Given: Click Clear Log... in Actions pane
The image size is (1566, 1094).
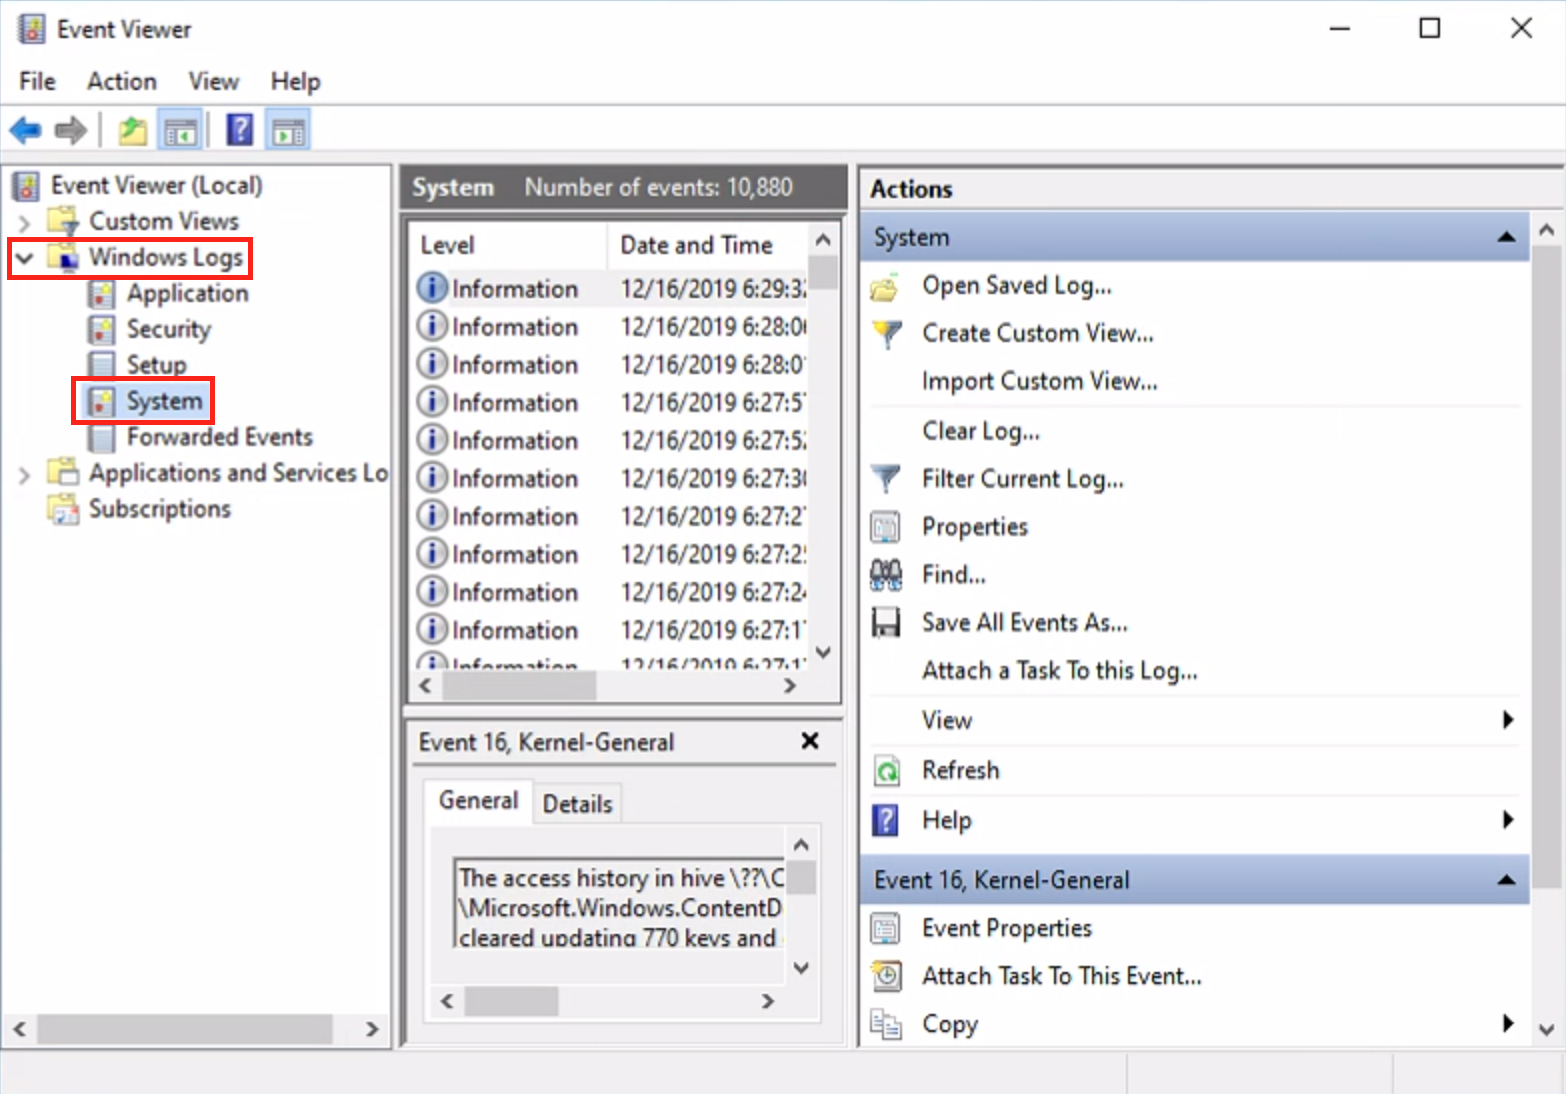Looking at the screenshot, I should (980, 431).
